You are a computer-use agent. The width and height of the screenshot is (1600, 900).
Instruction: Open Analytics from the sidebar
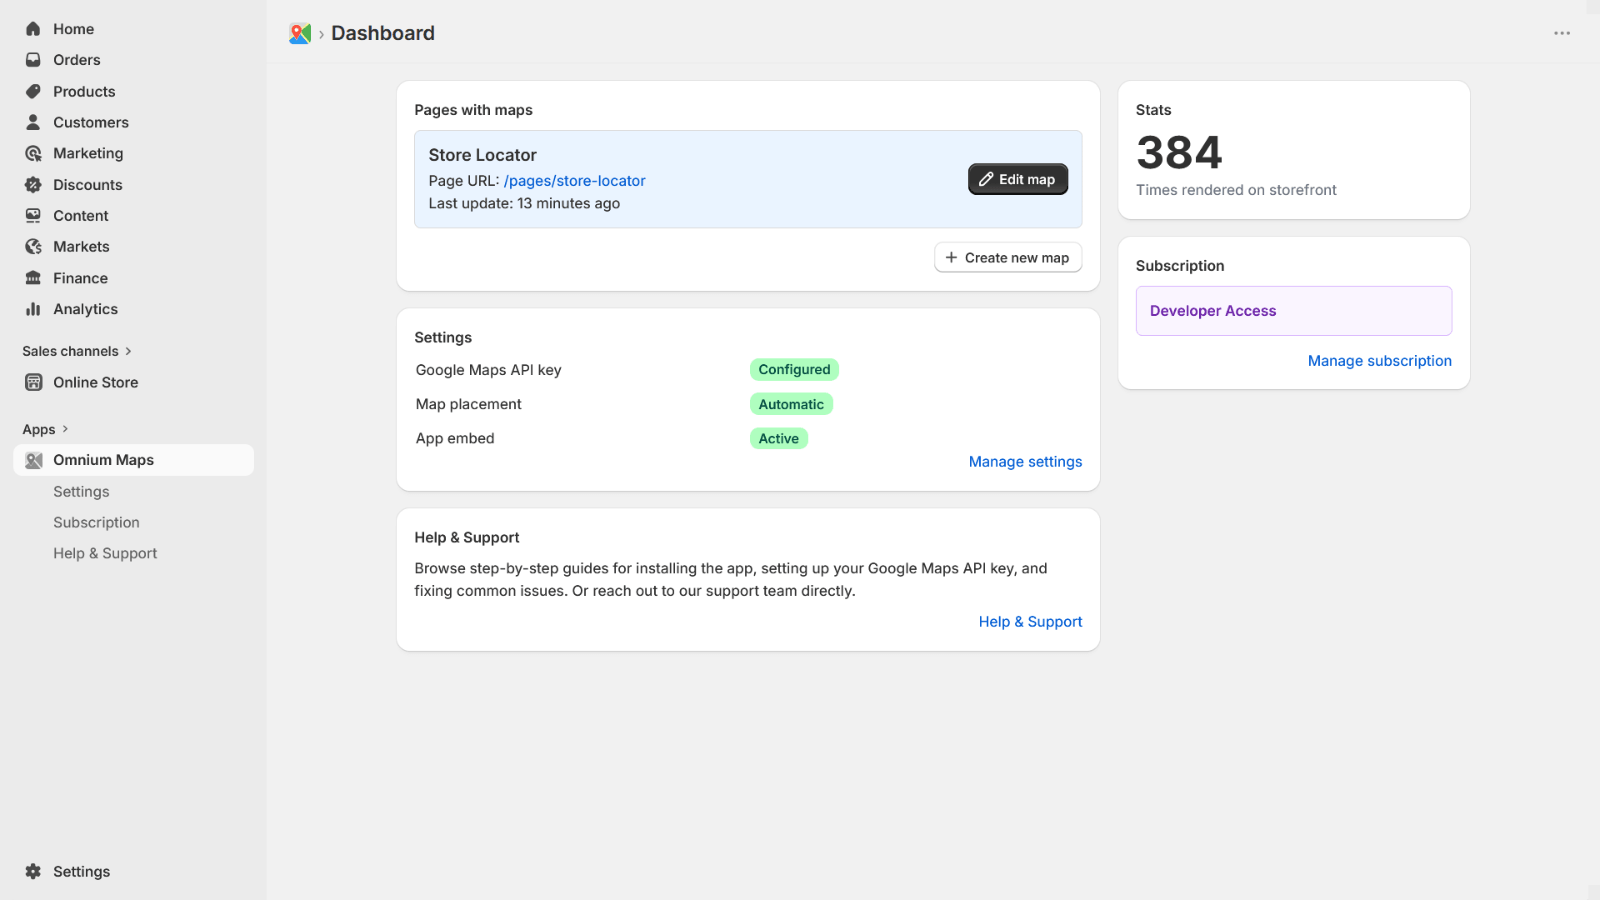(x=85, y=309)
